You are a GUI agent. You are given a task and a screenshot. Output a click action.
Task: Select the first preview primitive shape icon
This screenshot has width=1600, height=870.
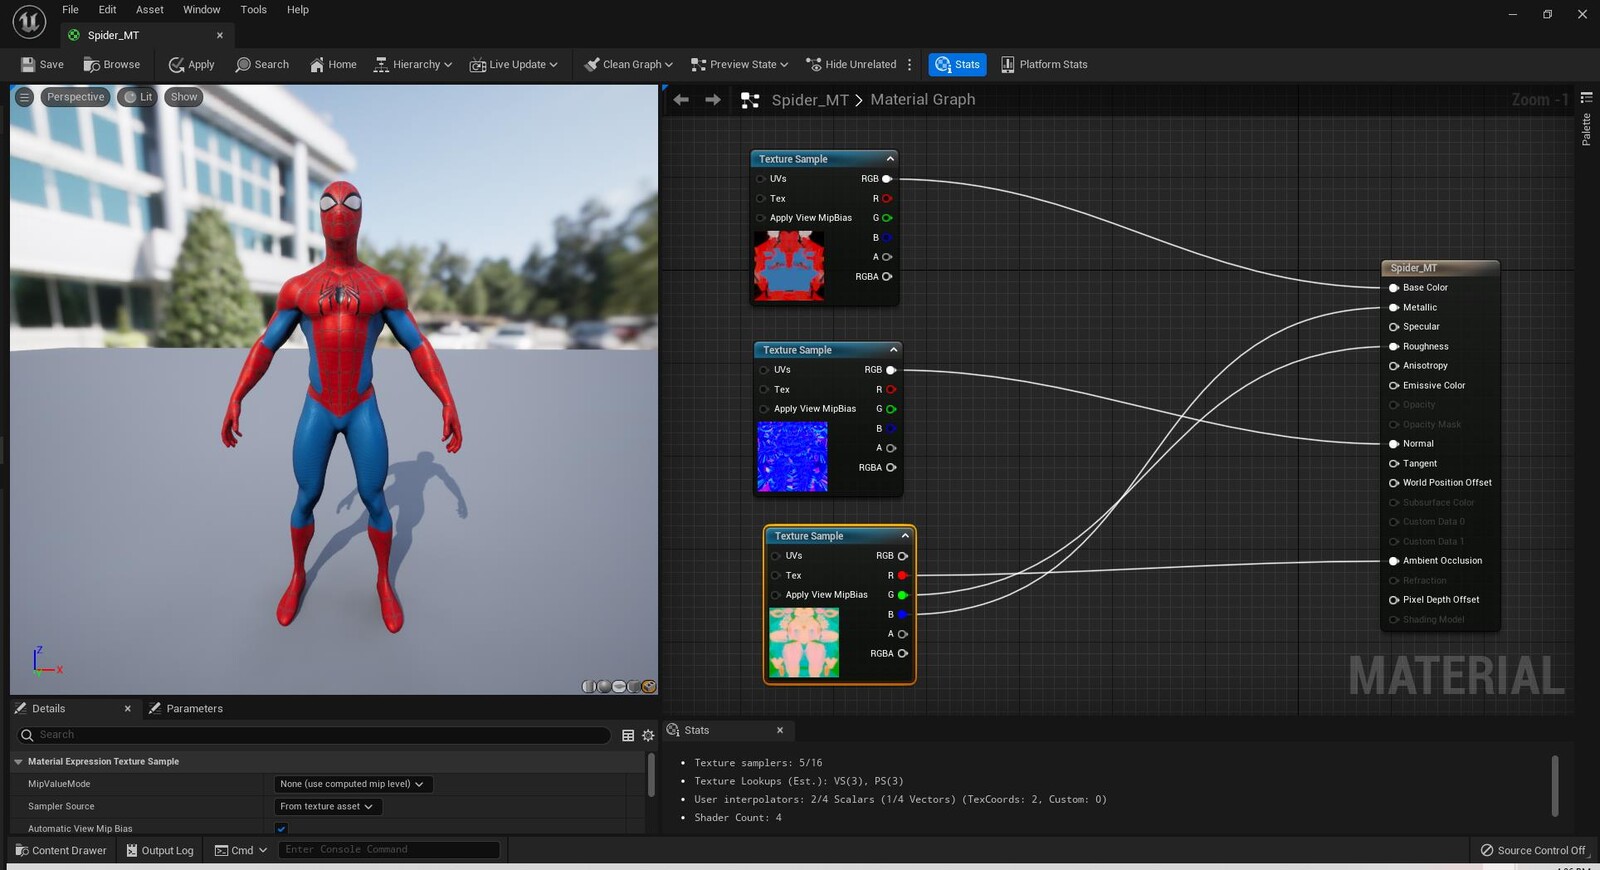[588, 686]
